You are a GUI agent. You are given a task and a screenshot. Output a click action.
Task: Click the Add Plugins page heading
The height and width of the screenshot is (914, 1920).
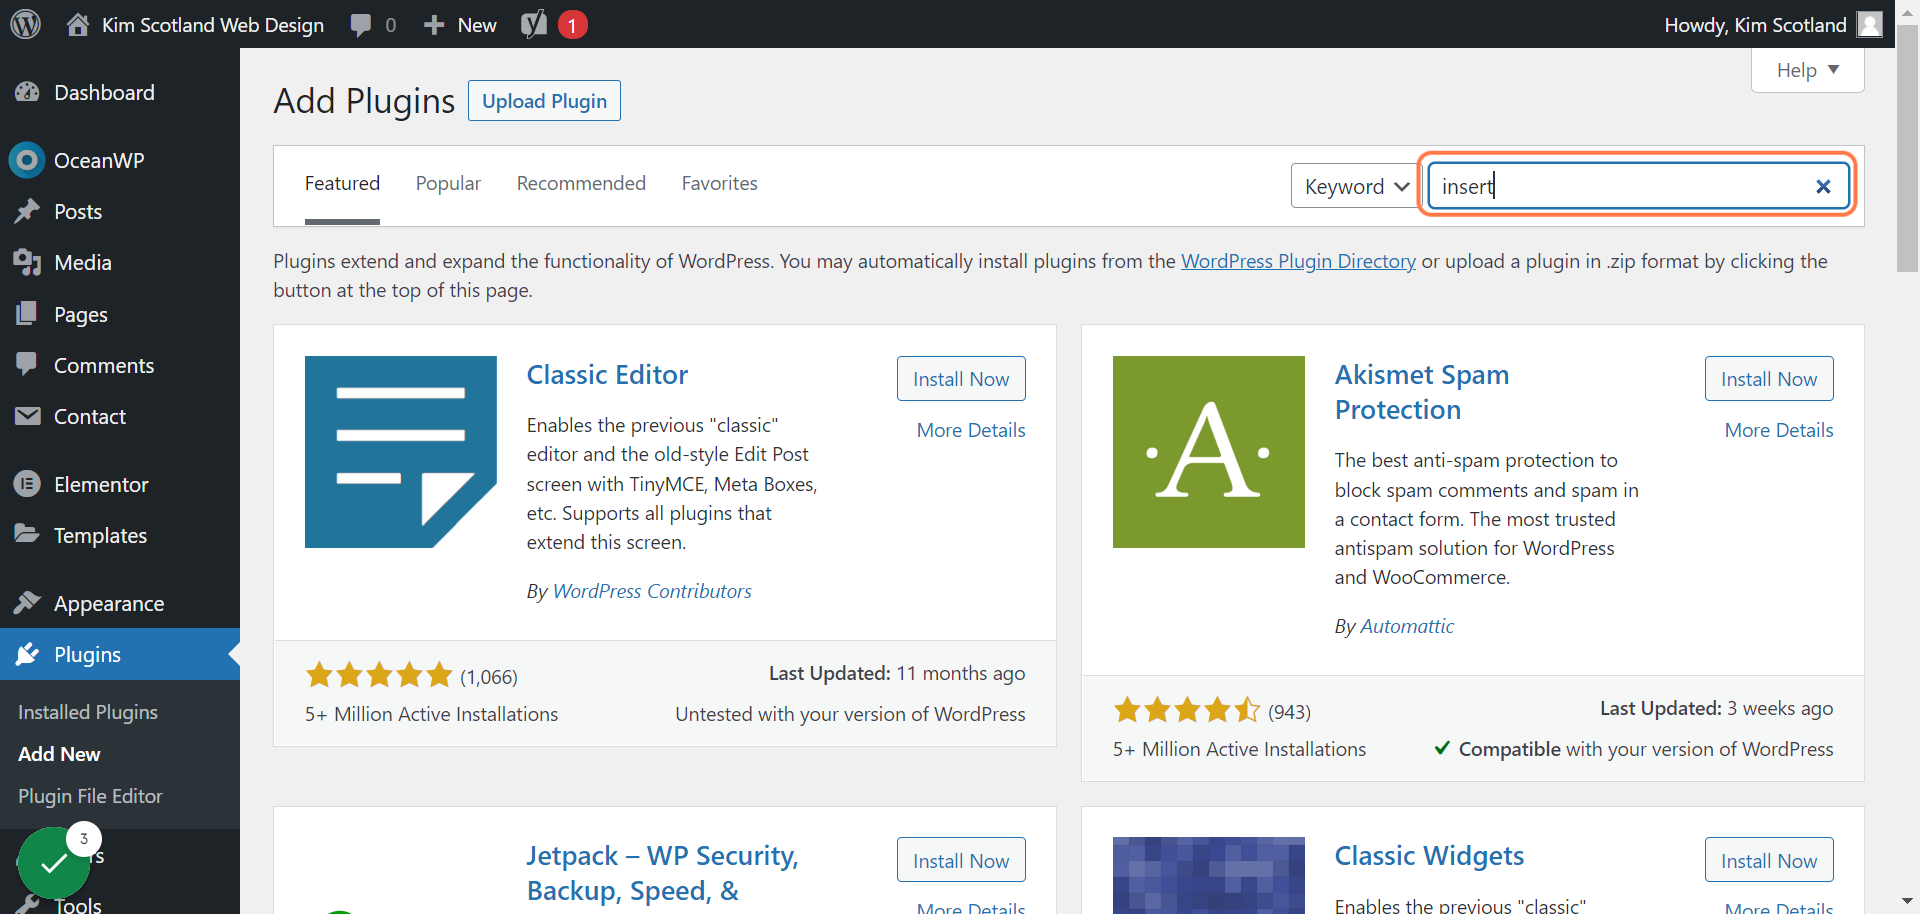[x=364, y=101]
